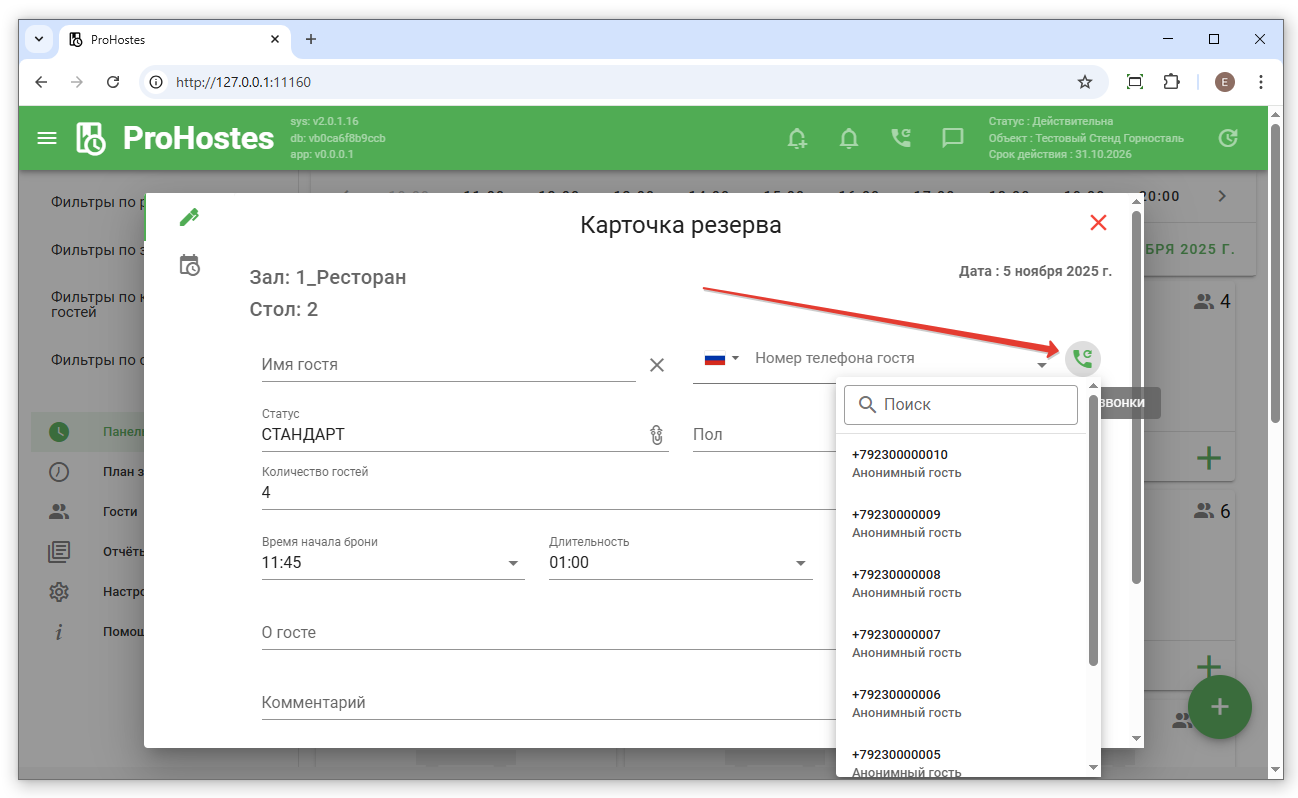This screenshot has height=798, width=1298.
Task: Click the recent calls phone icon in card
Action: [1082, 358]
